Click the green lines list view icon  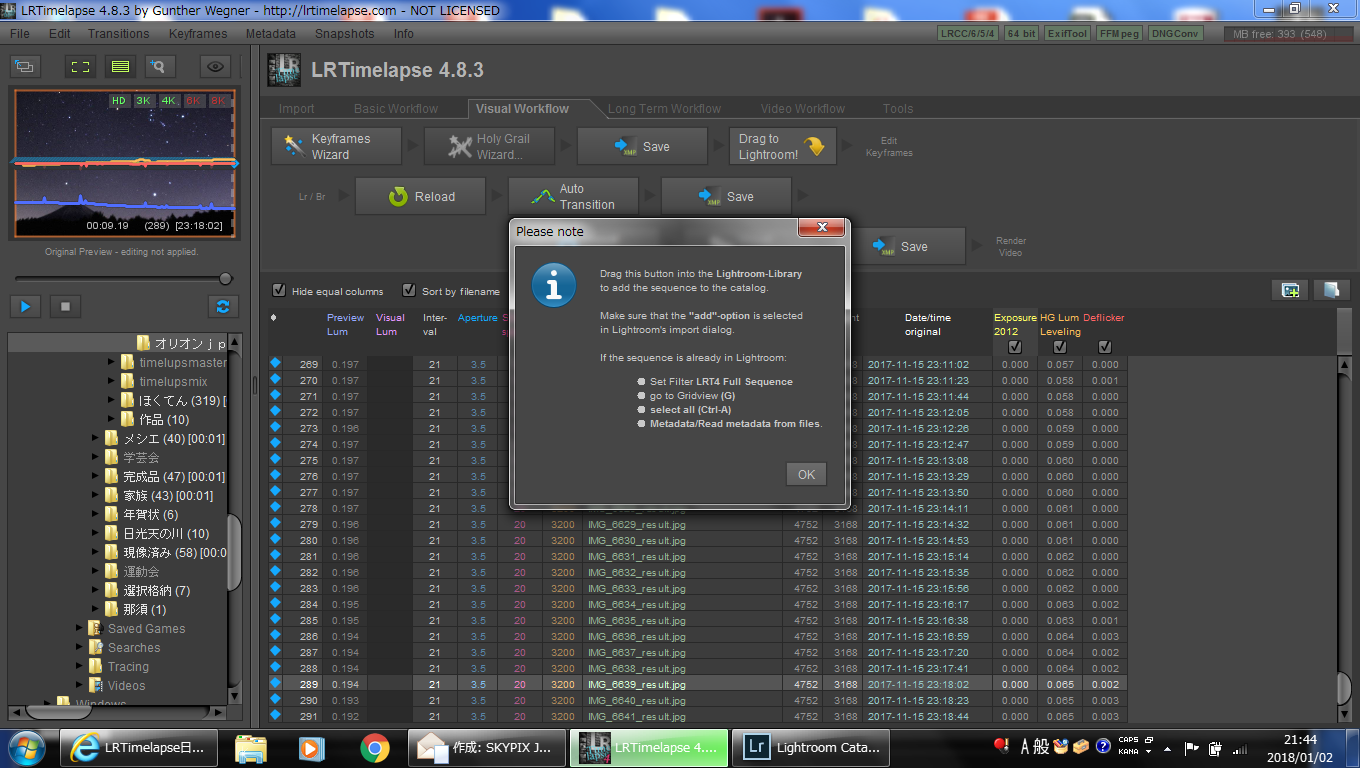pos(120,67)
